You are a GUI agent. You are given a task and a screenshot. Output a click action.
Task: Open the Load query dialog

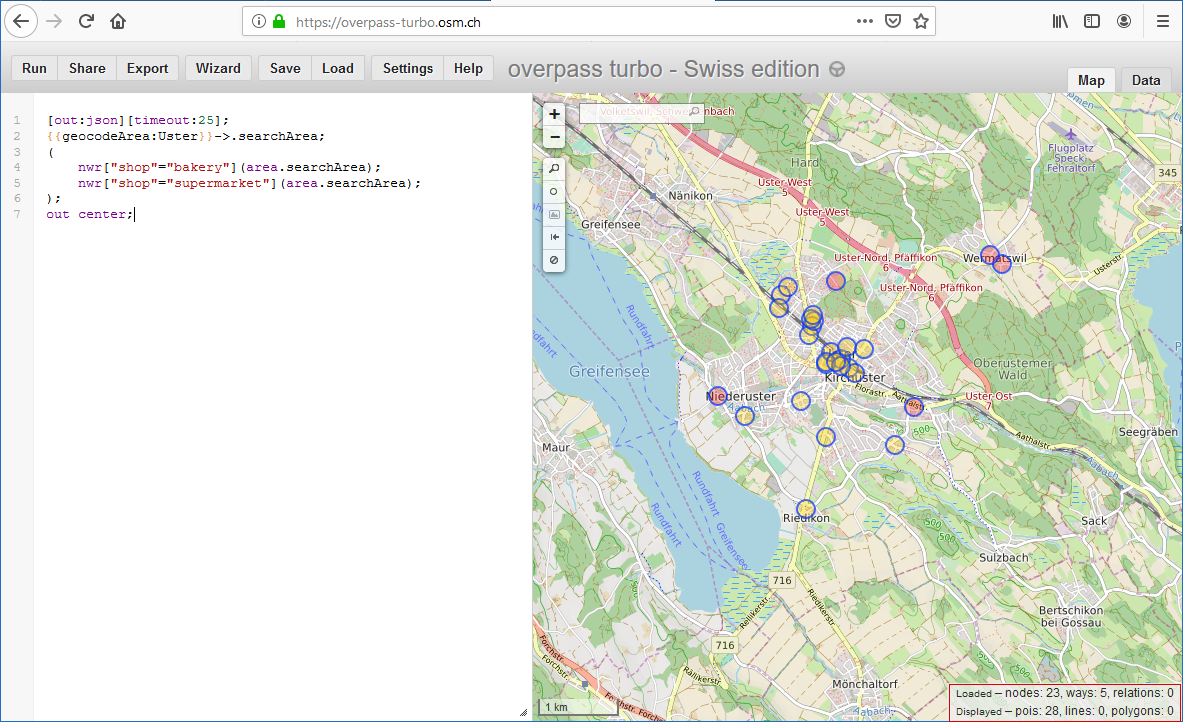coord(337,68)
